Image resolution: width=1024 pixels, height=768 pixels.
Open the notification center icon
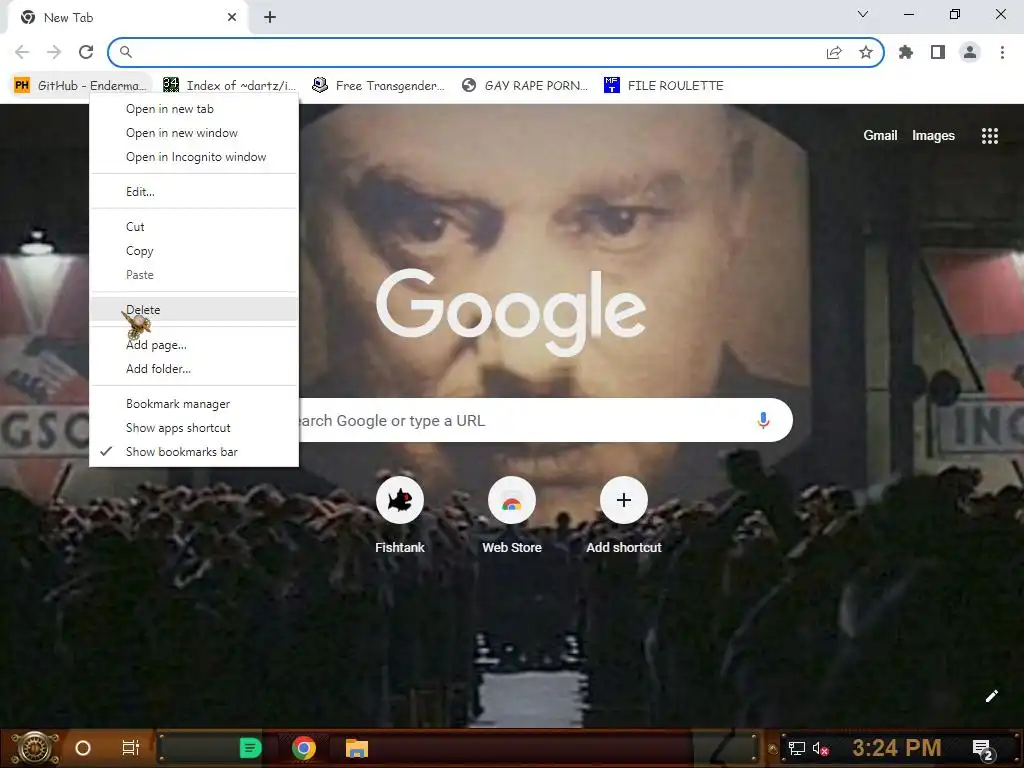pyautogui.click(x=983, y=748)
